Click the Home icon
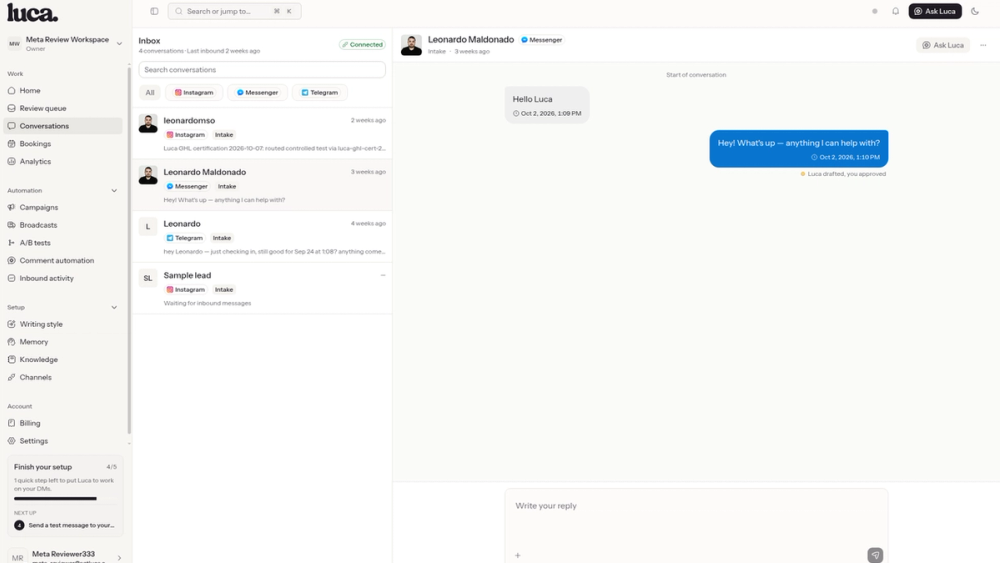Image resolution: width=1000 pixels, height=563 pixels. (11, 91)
